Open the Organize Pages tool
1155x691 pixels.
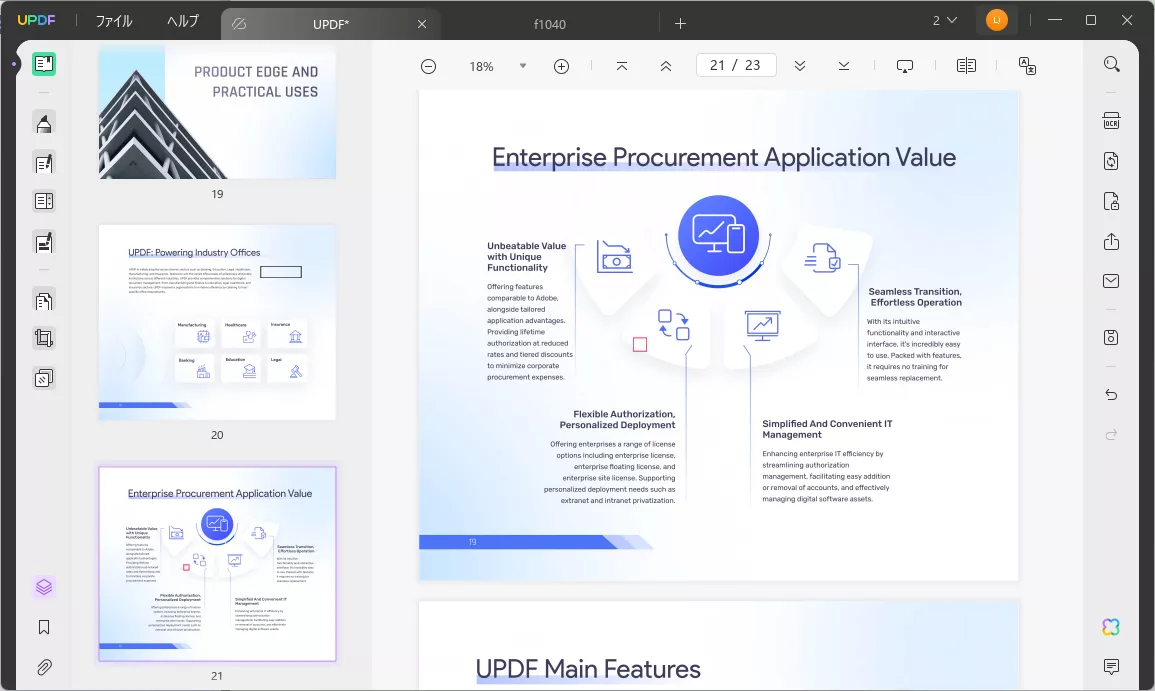(x=44, y=301)
